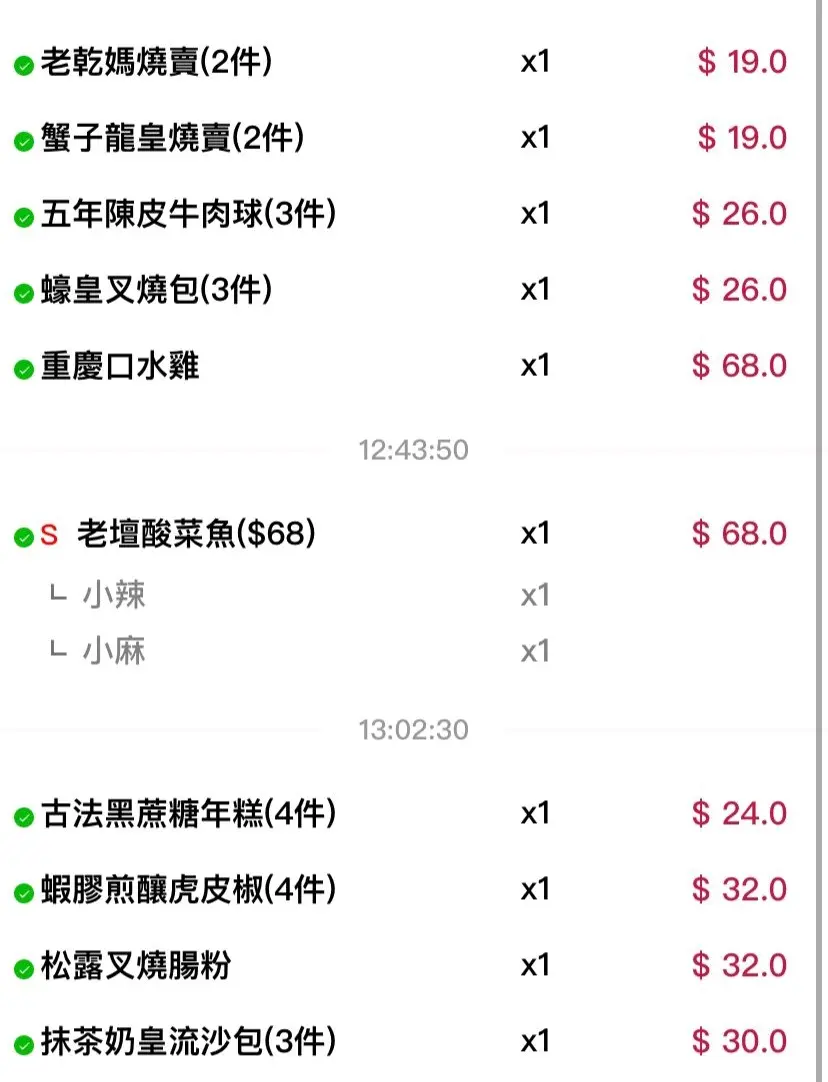Click green check icon for 蠔皇叉燒包
828x1082 pixels.
[24, 294]
